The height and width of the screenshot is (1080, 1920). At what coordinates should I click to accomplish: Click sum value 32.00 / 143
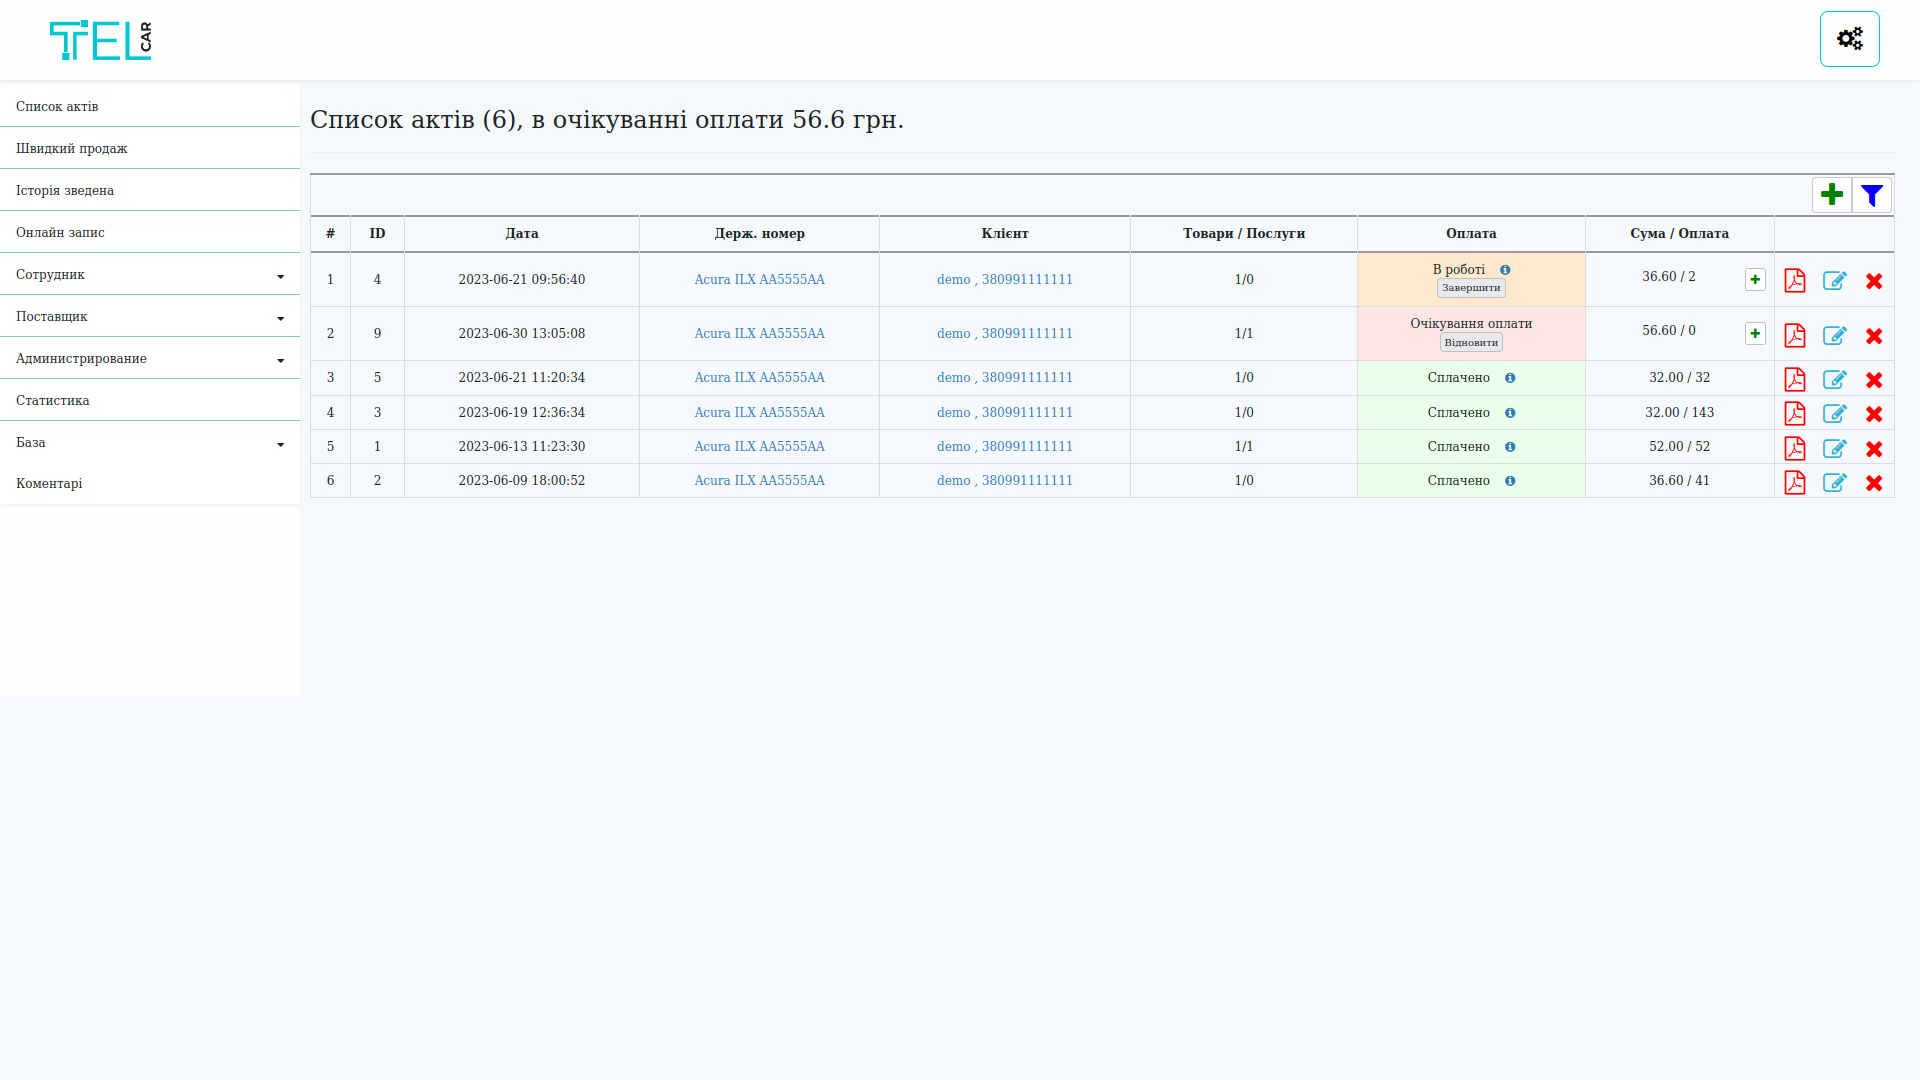pos(1679,413)
